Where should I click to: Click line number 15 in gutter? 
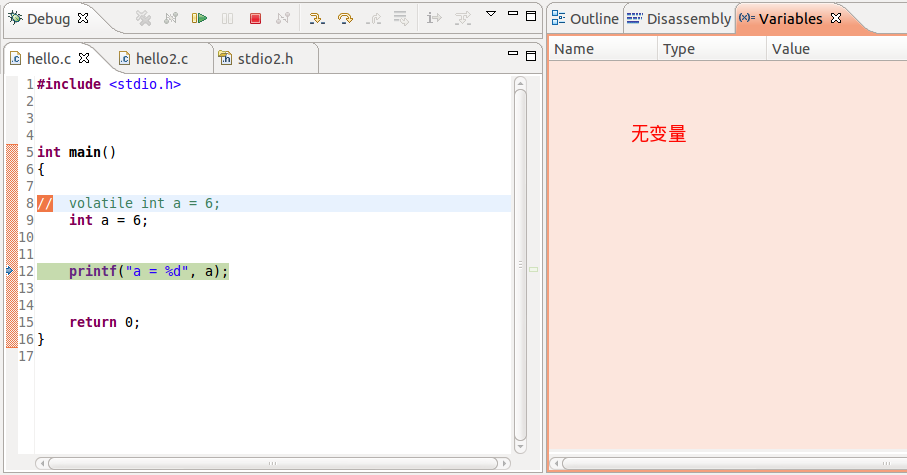26,322
